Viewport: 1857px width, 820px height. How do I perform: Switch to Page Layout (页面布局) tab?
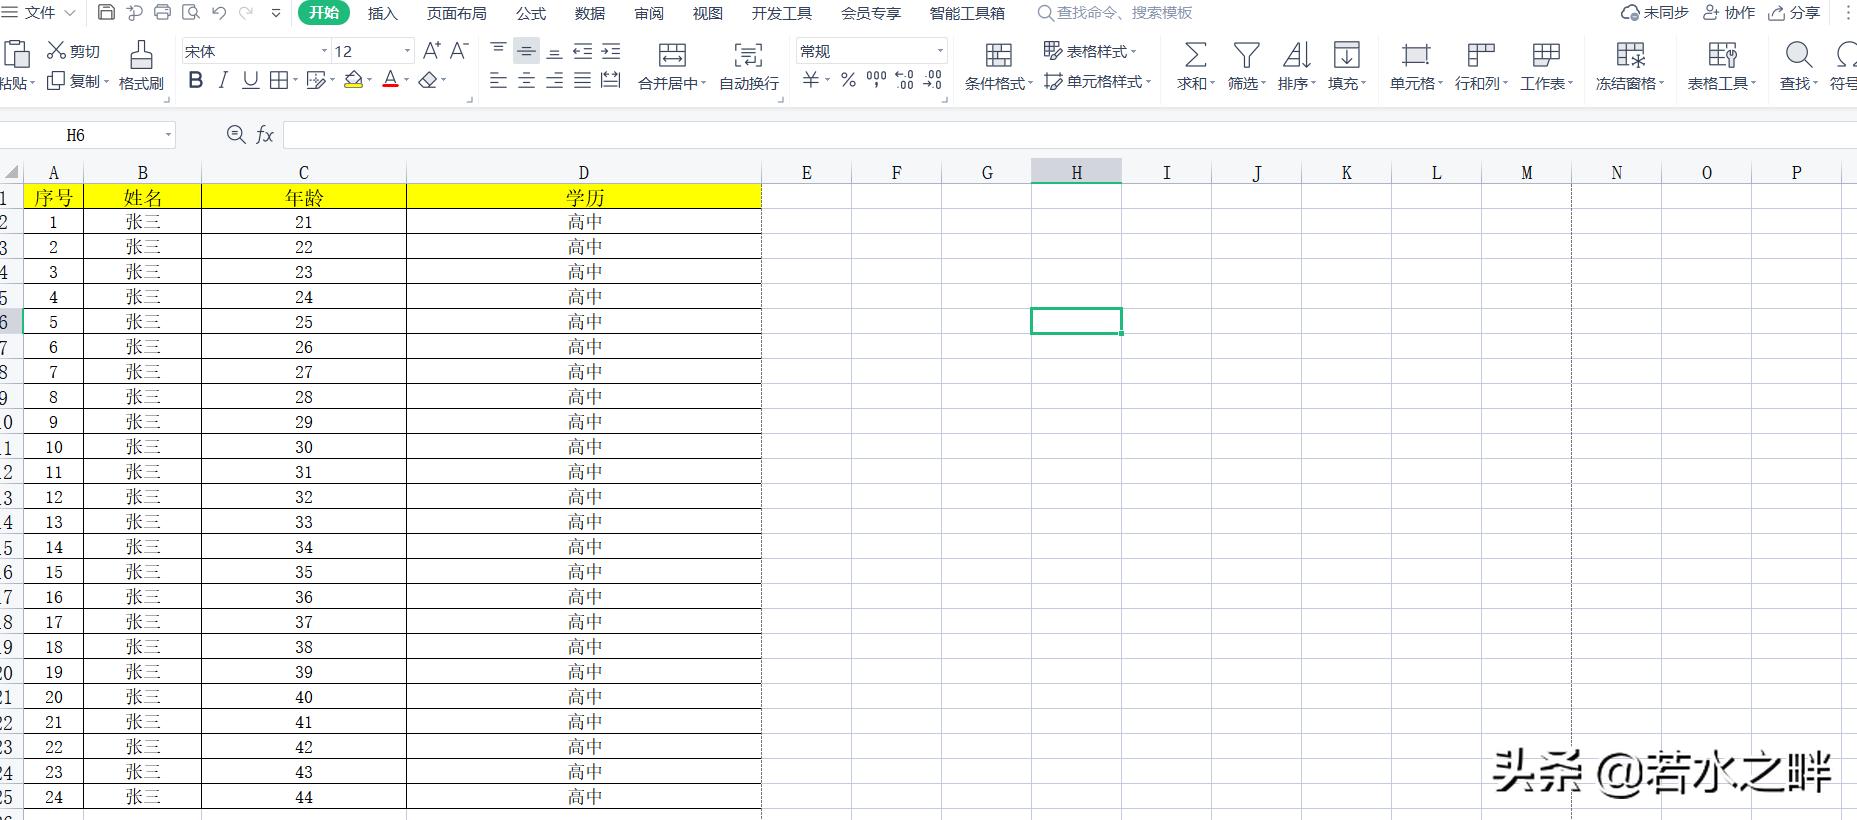(x=456, y=13)
